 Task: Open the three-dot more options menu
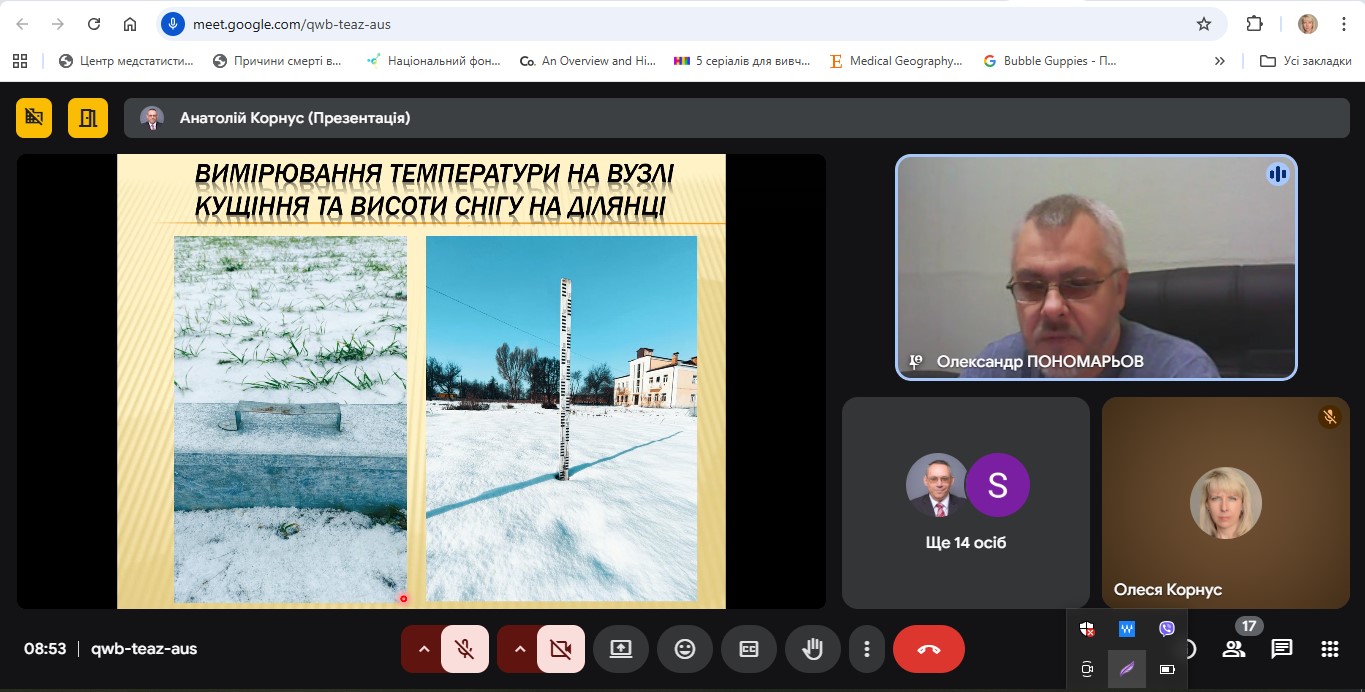867,649
